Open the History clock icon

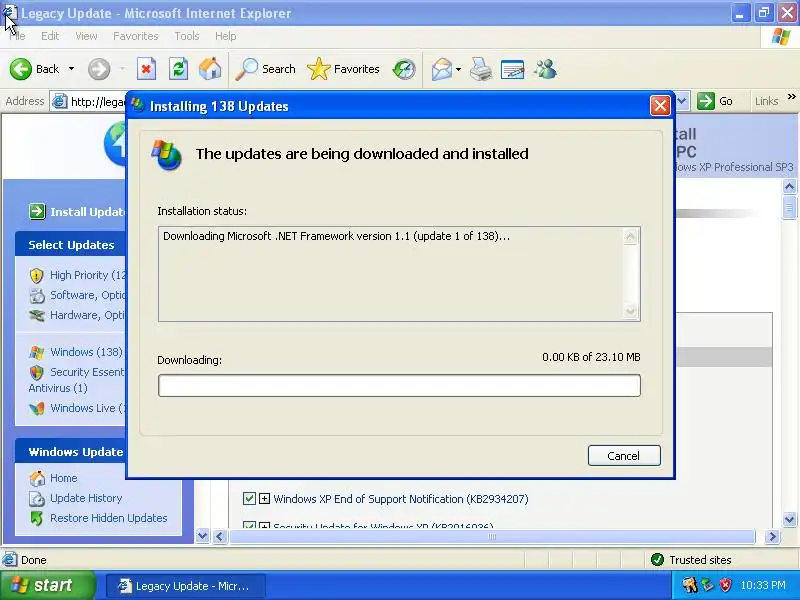click(x=404, y=69)
